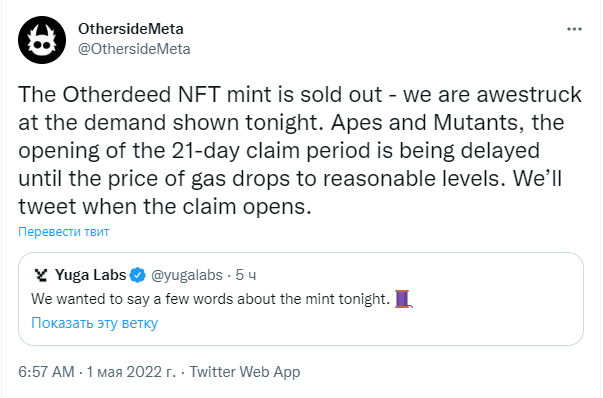Click the Yuga Labs name in the quoted tweet
This screenshot has width=603, height=398.
(90, 275)
